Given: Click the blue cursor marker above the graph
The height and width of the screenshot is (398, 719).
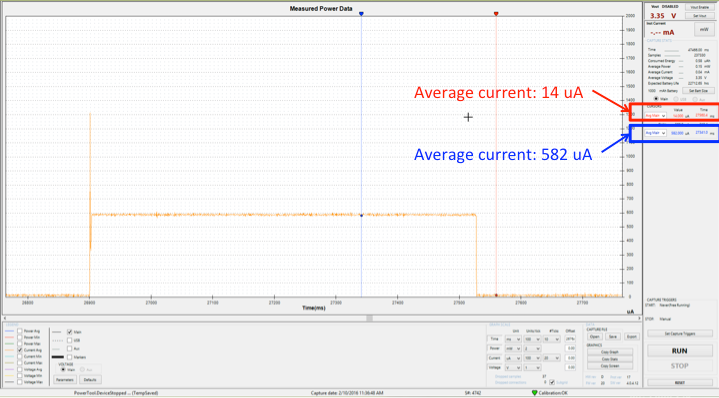Looking at the screenshot, I should coord(361,14).
